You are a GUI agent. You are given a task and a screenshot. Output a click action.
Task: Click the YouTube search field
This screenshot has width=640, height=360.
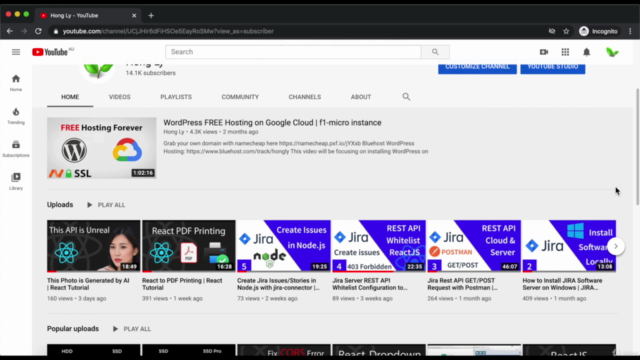[293, 52]
